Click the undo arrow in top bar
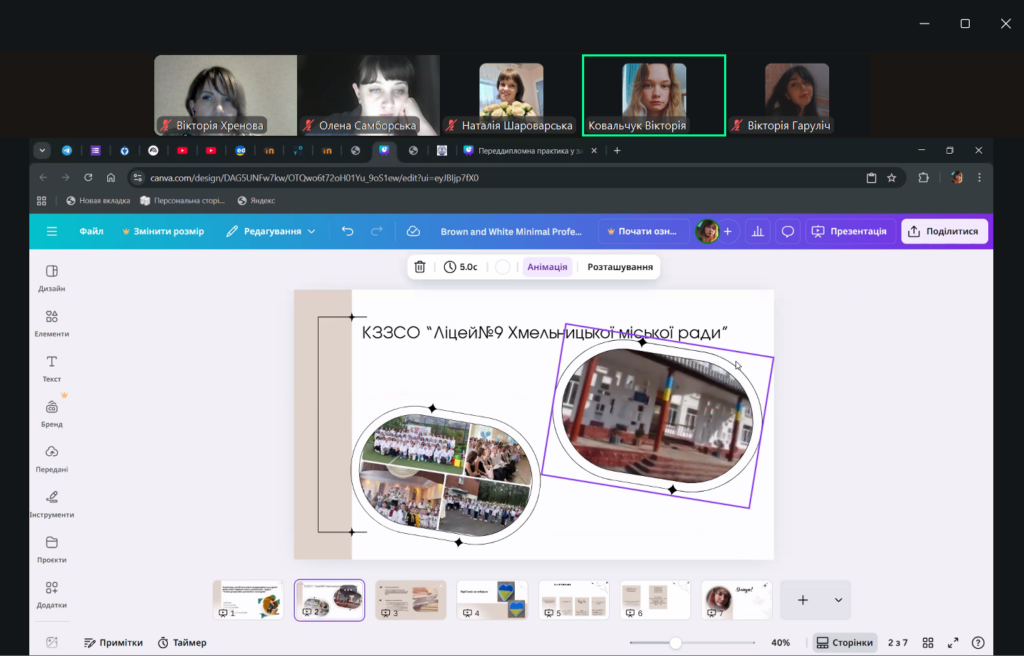The height and width of the screenshot is (656, 1024). (x=347, y=231)
